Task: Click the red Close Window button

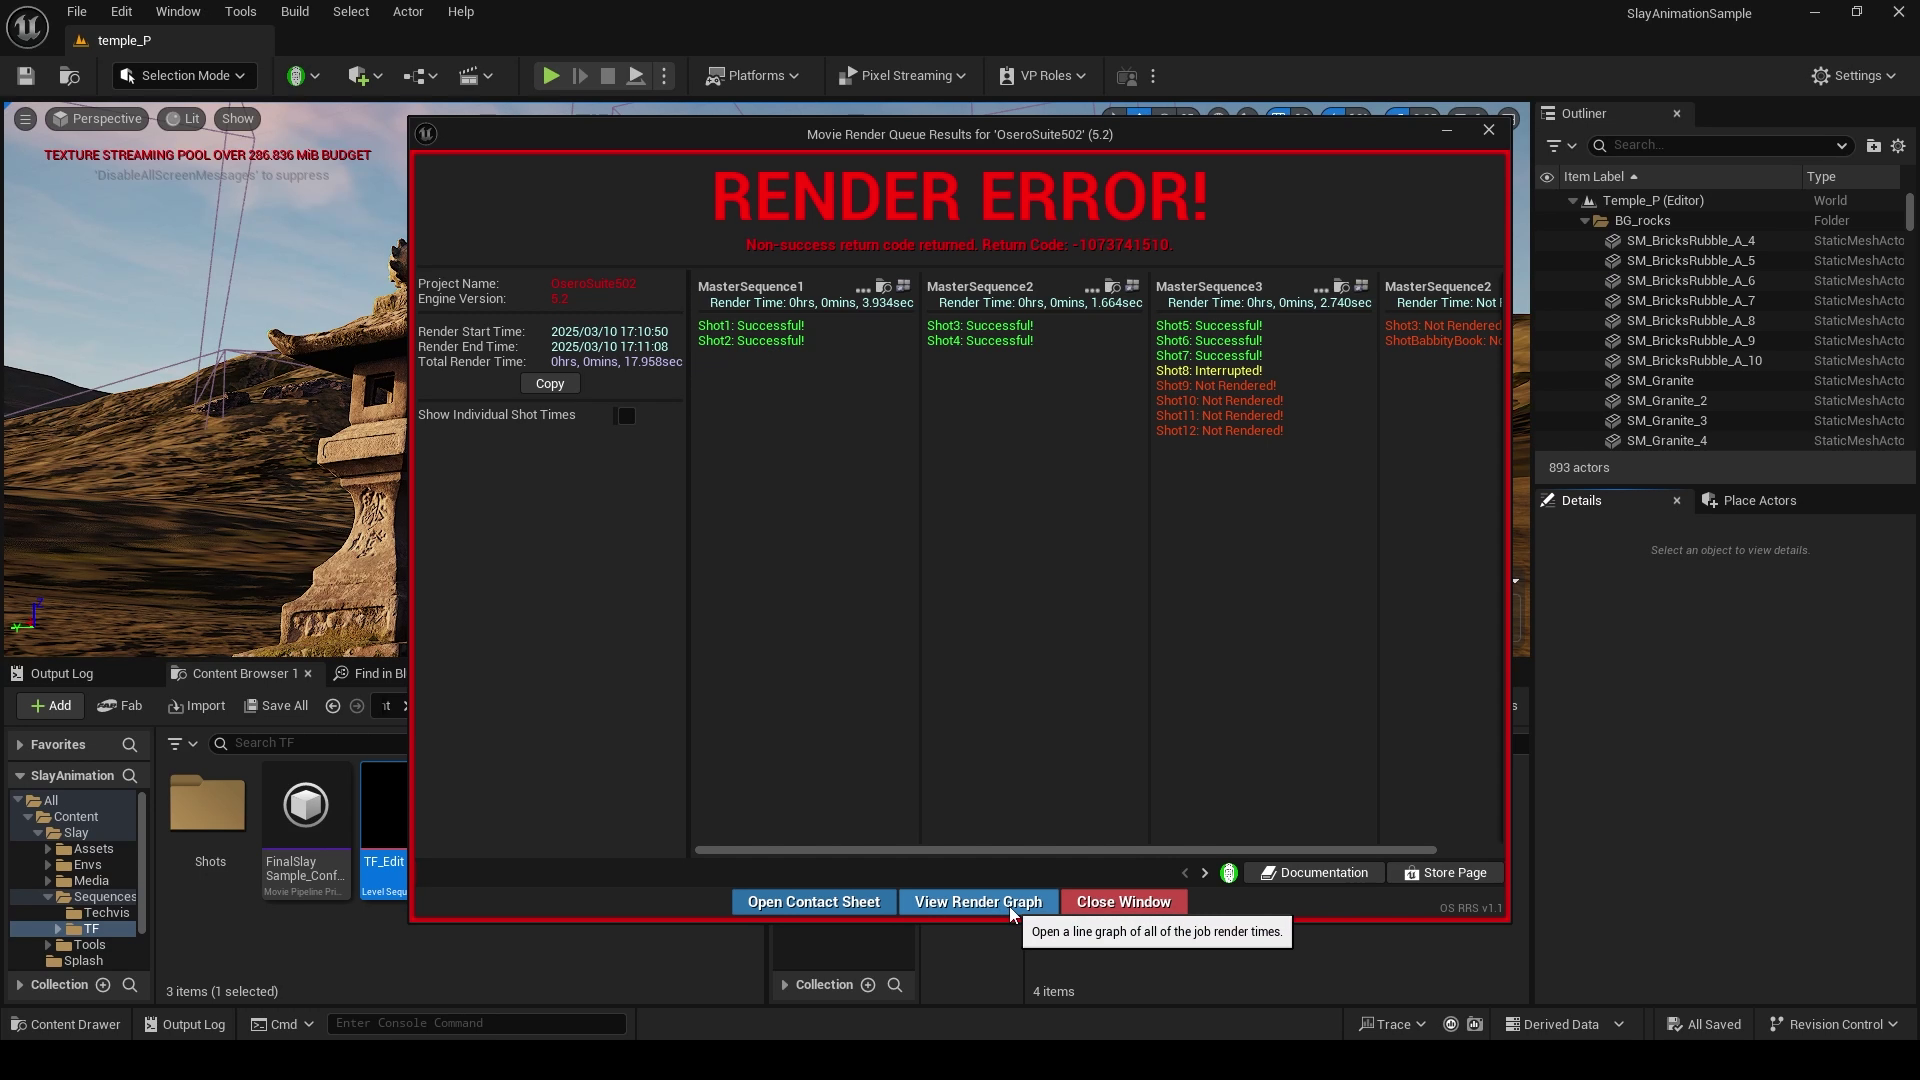Action: coord(1123,902)
